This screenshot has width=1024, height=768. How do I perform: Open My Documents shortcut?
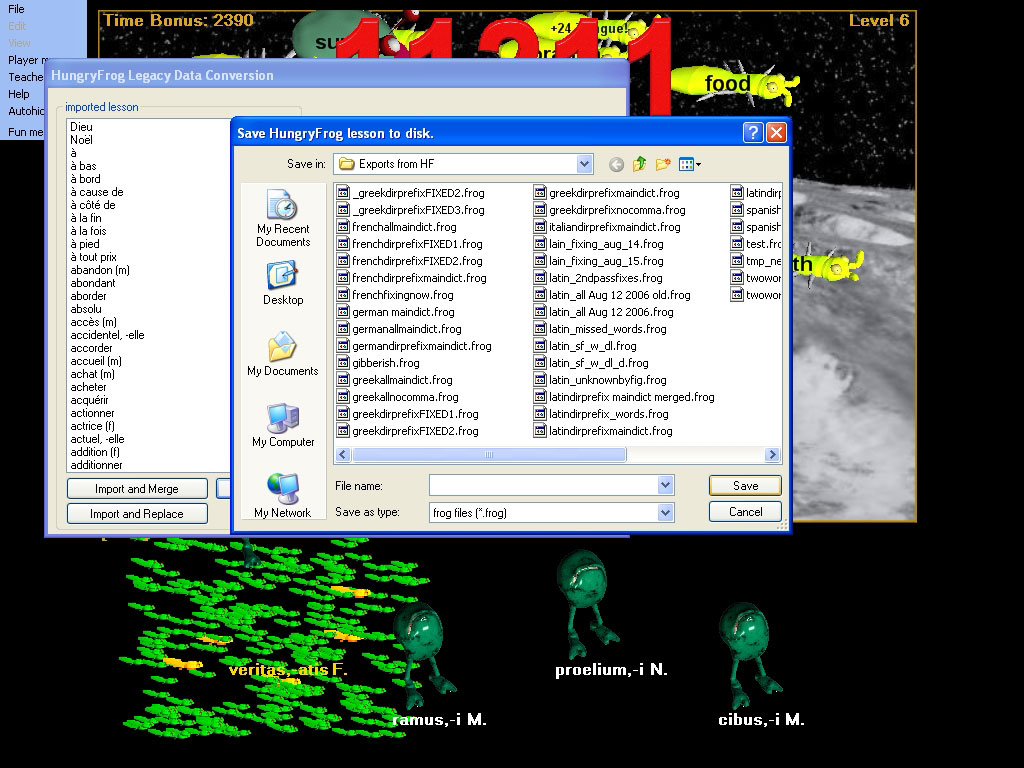(283, 355)
